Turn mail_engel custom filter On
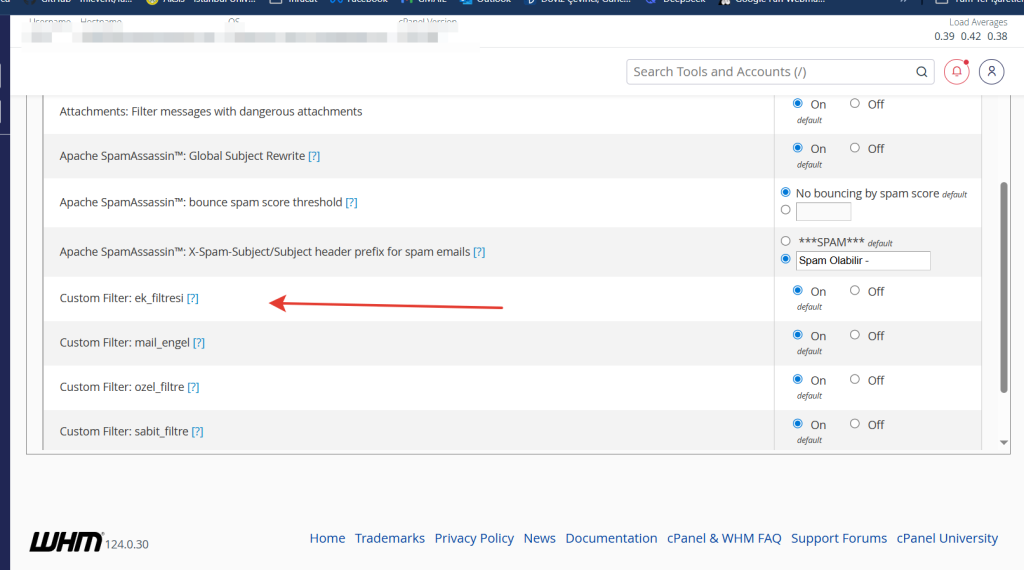The width and height of the screenshot is (1024, 570). coord(797,334)
